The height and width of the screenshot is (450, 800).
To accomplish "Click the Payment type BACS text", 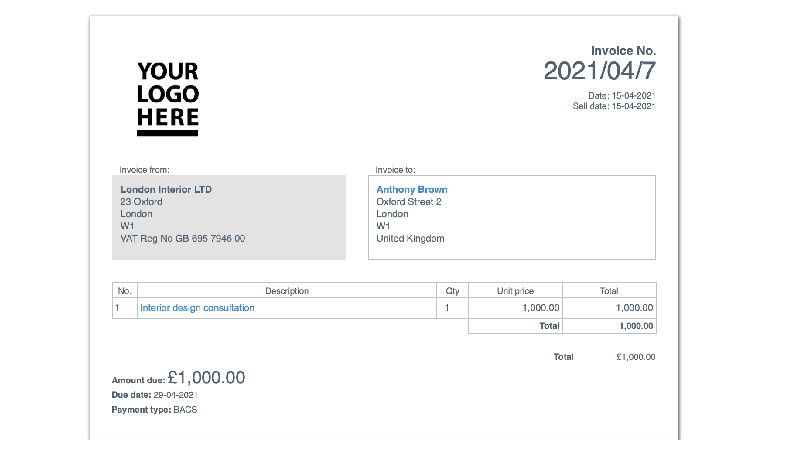I will pyautogui.click(x=154, y=410).
